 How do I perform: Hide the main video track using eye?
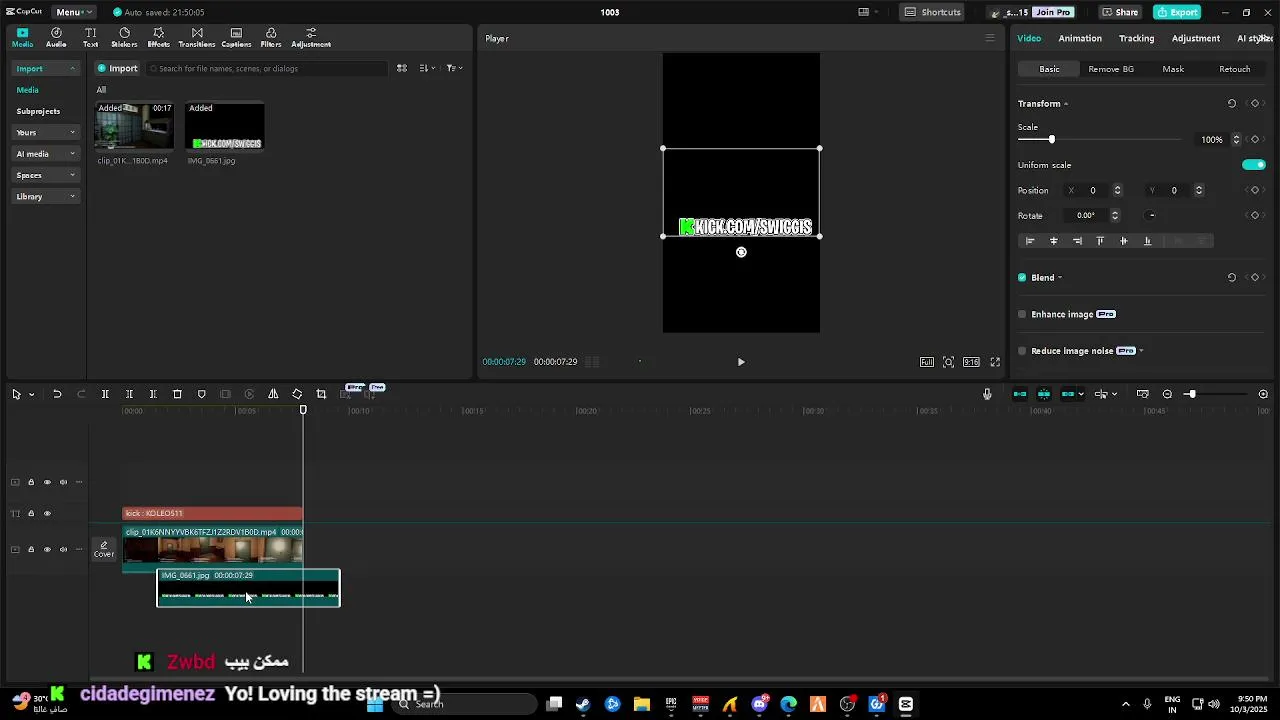(x=47, y=549)
